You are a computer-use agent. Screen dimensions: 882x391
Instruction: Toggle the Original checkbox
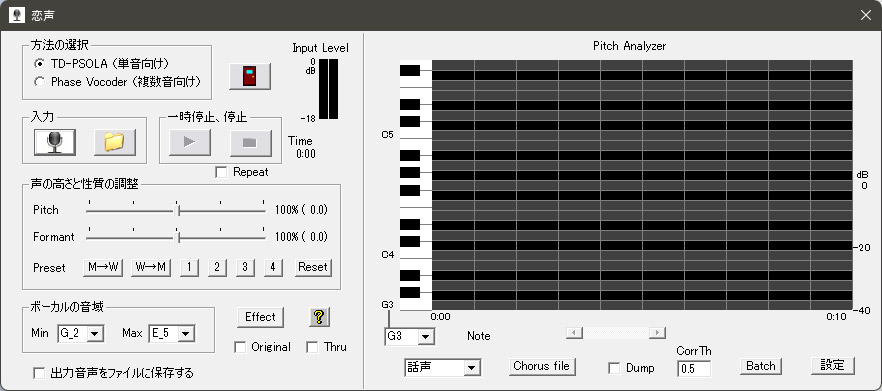[x=240, y=347]
